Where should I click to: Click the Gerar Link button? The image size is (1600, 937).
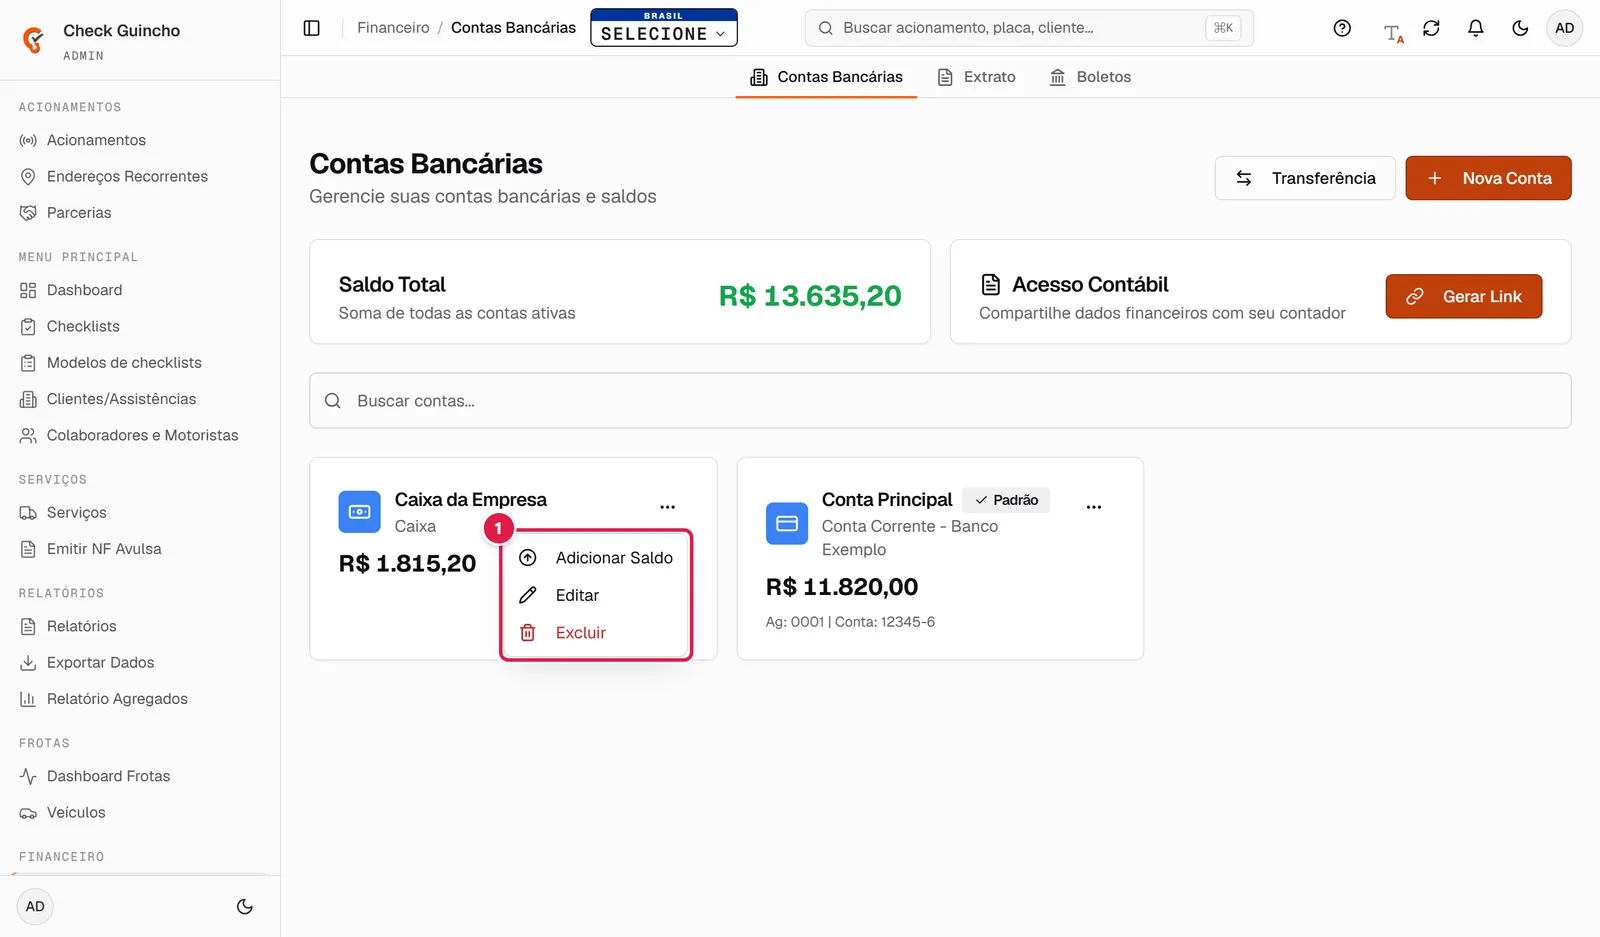click(1464, 296)
